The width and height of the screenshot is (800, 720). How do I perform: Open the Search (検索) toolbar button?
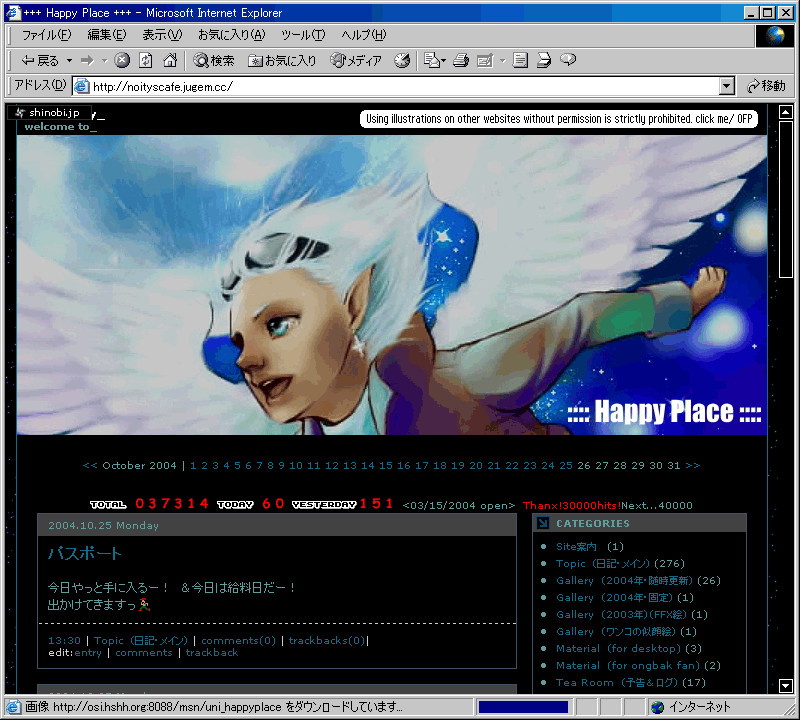click(214, 61)
